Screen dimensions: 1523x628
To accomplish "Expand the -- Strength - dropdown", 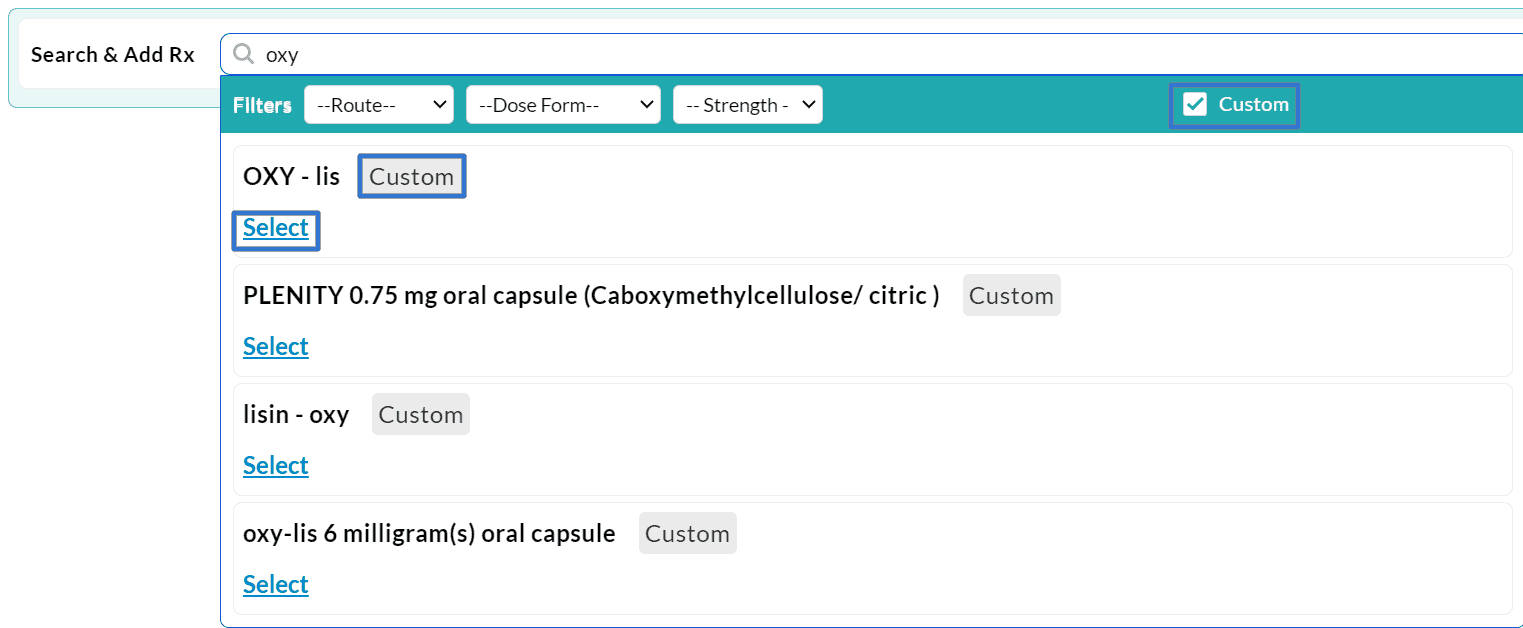I will [747, 103].
